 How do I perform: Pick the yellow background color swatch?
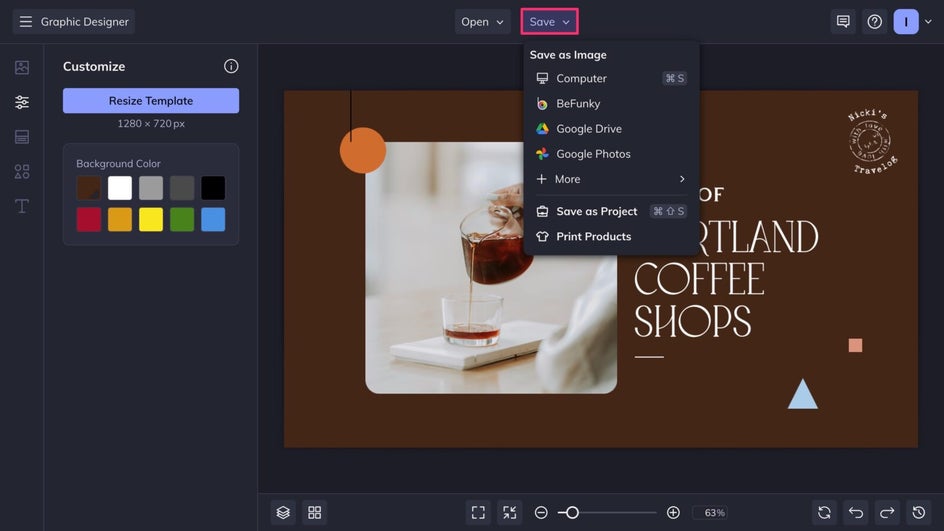click(151, 220)
